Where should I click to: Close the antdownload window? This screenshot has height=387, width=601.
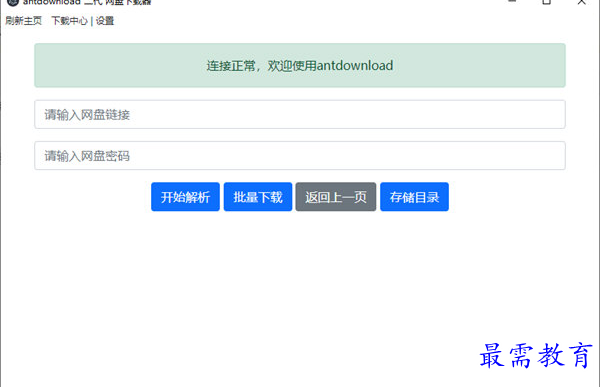pos(581,2)
